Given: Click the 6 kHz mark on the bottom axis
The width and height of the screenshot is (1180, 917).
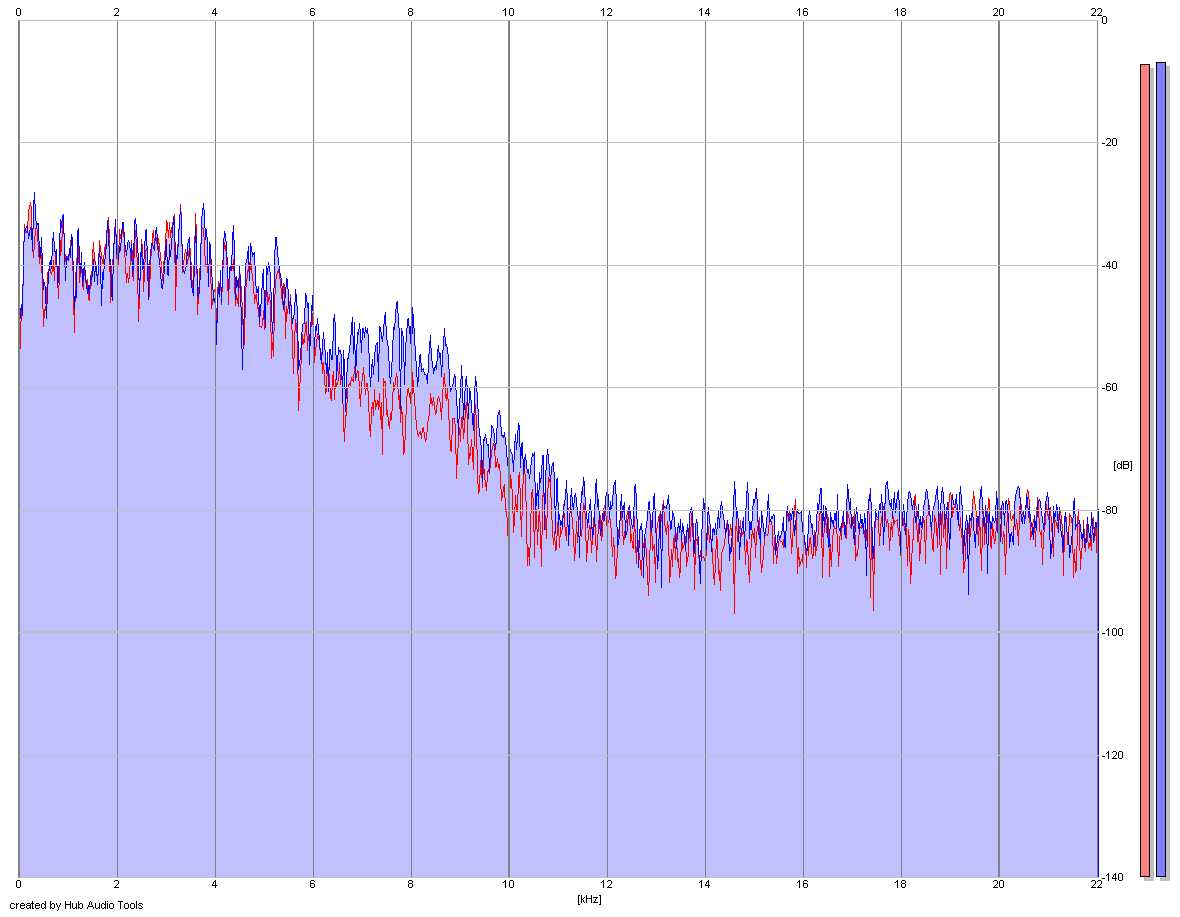Looking at the screenshot, I should point(312,884).
